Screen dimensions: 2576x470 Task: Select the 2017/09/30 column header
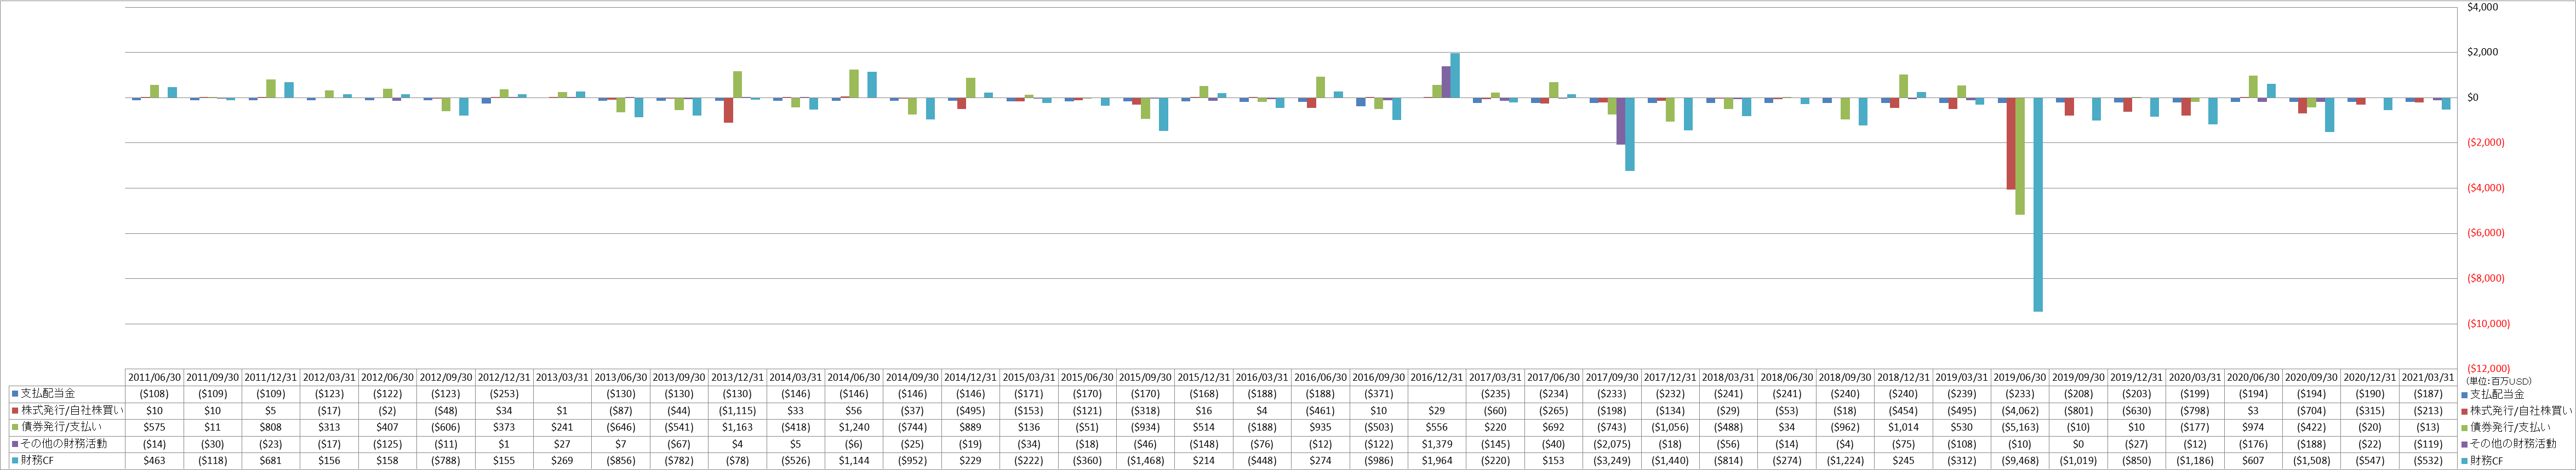coord(1612,377)
